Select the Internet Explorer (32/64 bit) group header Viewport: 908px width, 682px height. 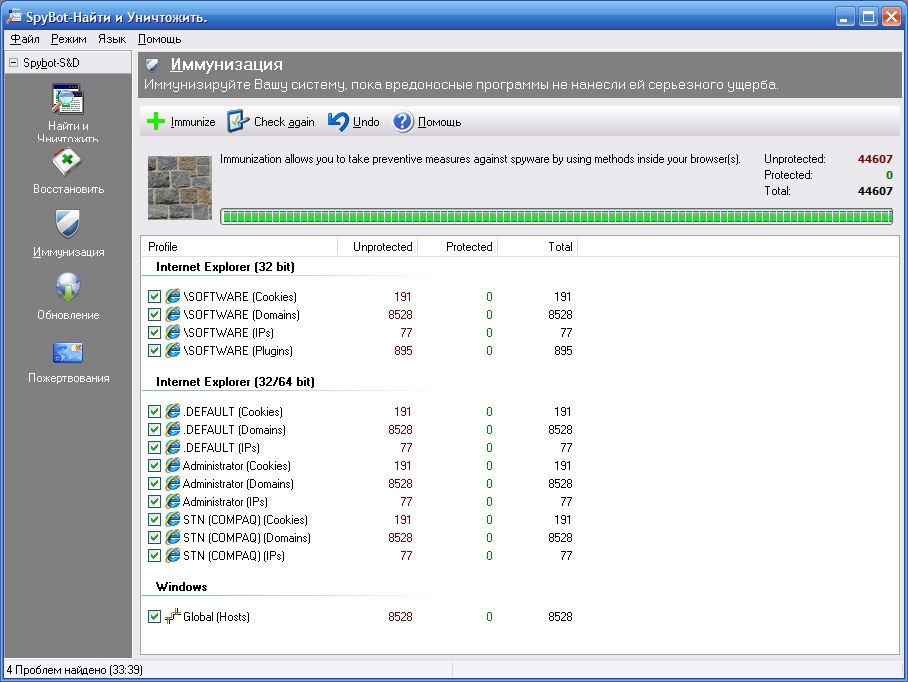coord(235,382)
